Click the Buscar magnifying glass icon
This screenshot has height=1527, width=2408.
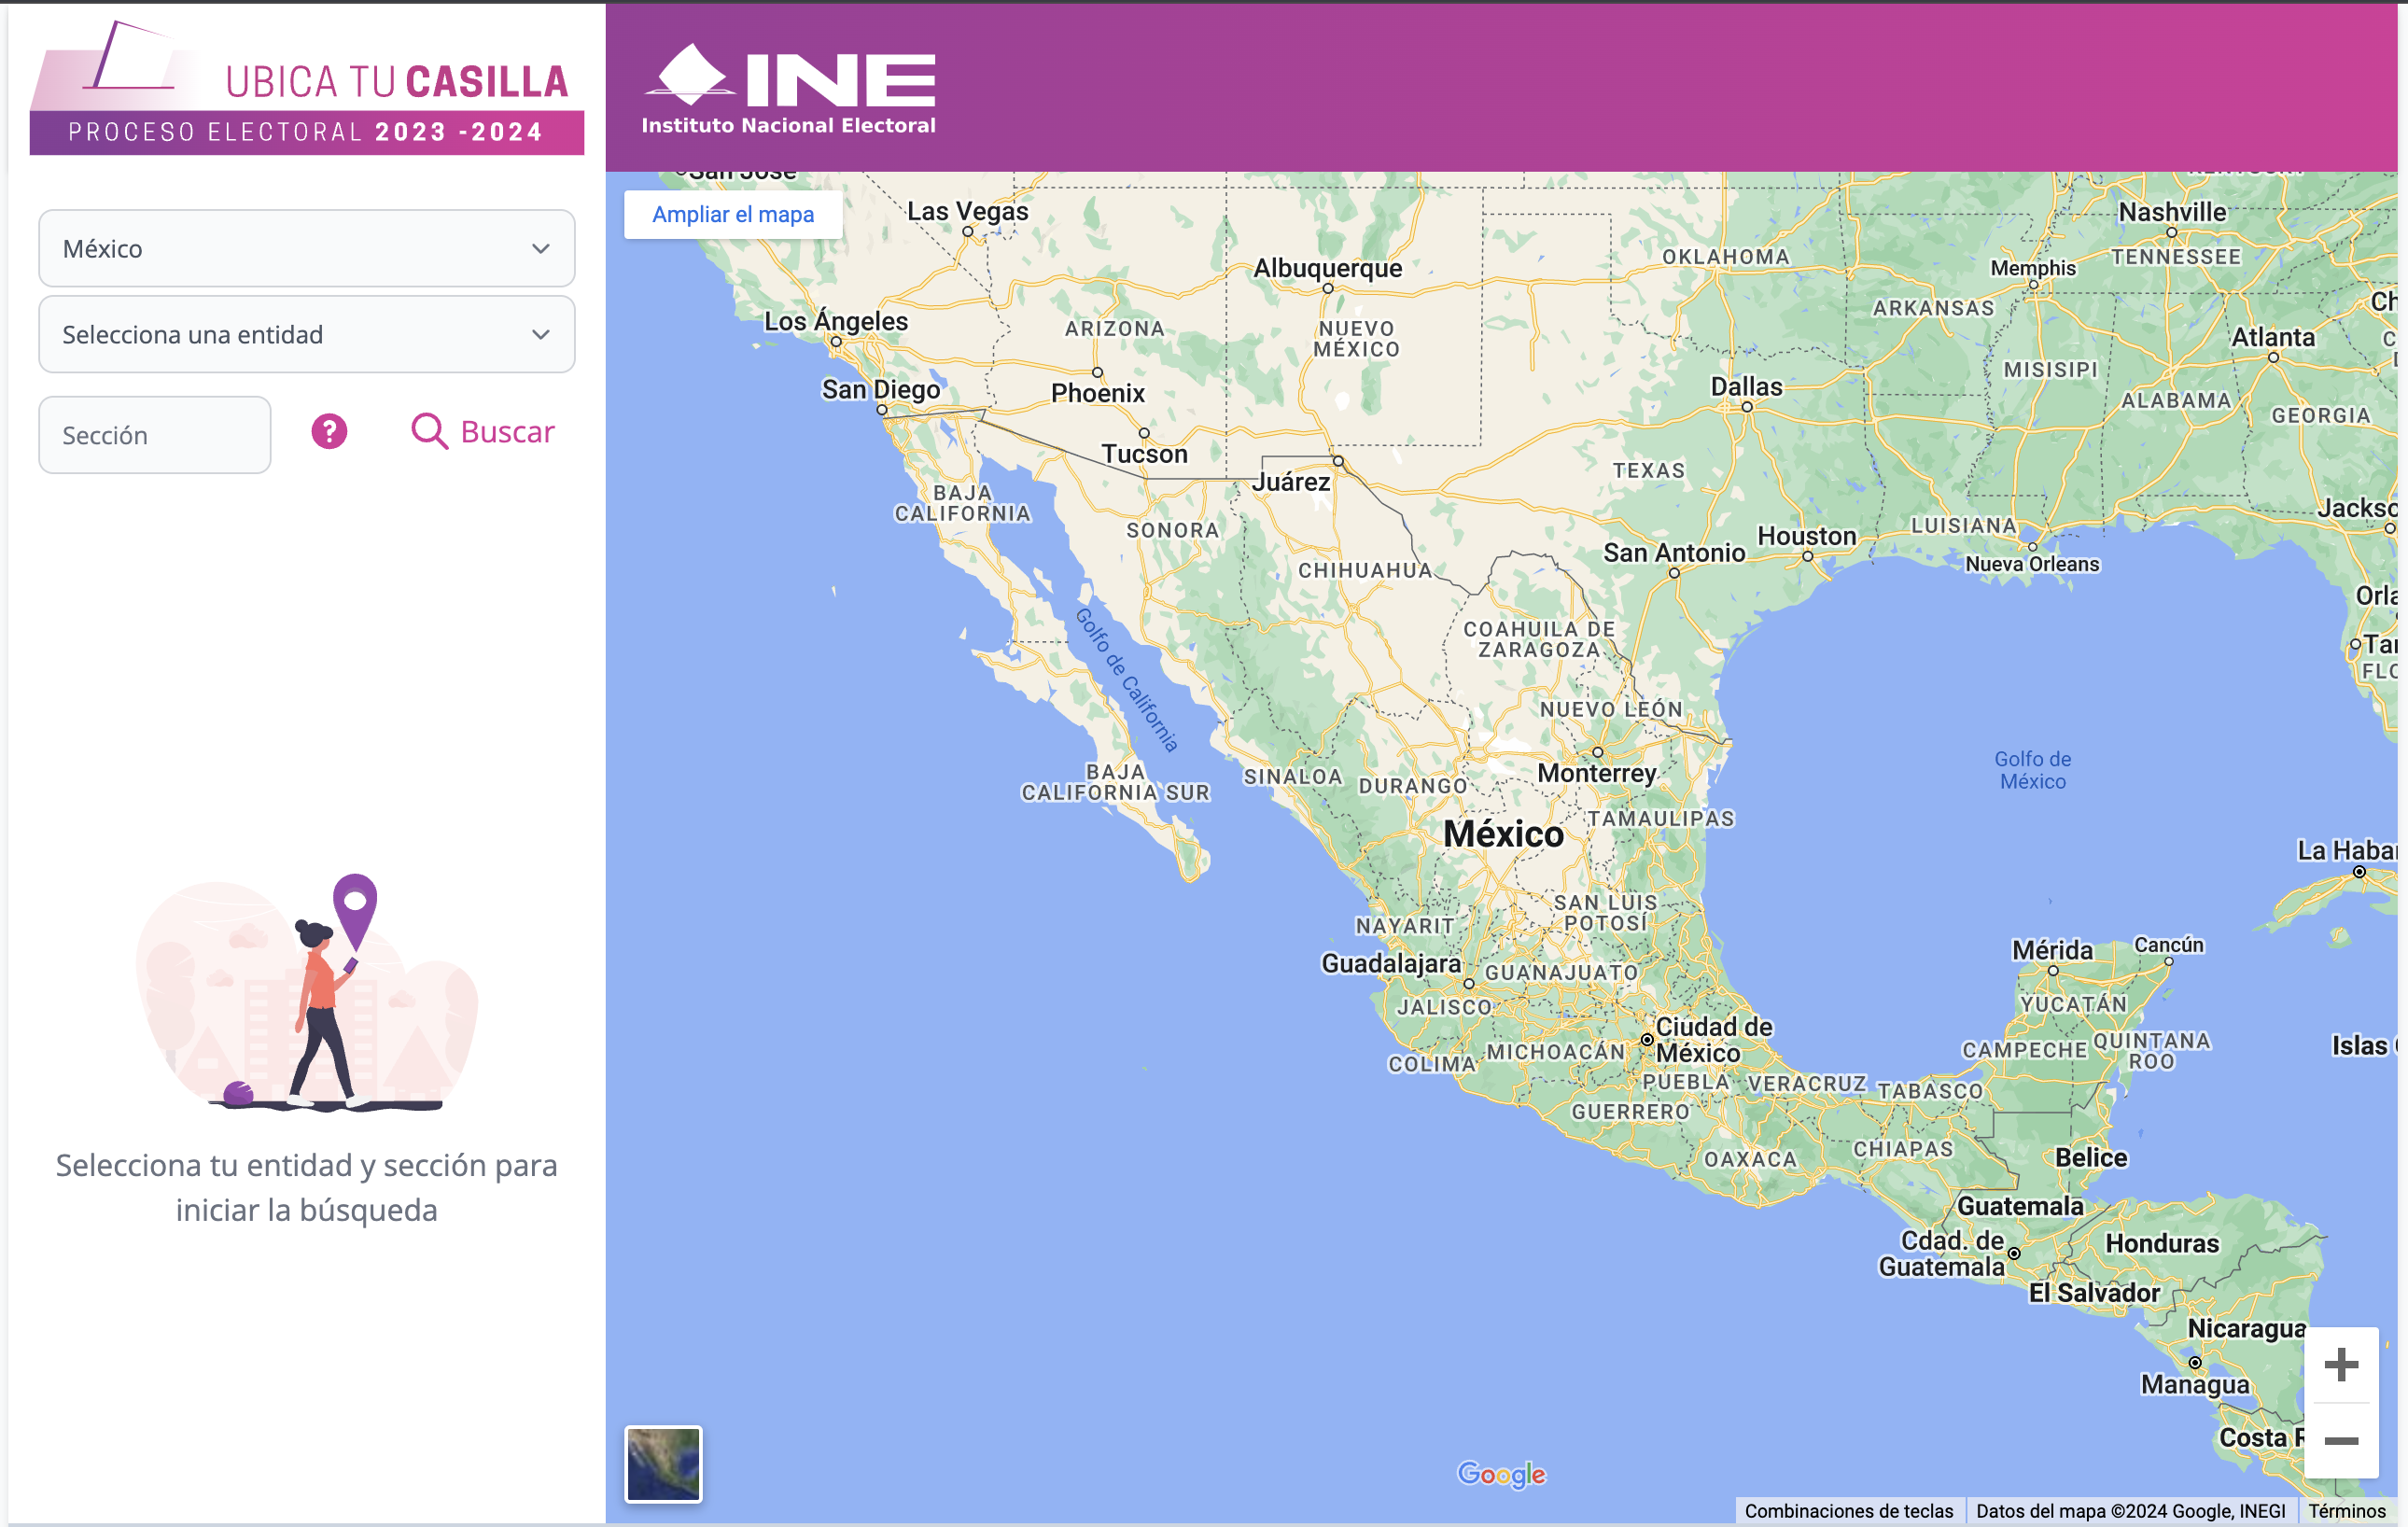(x=429, y=432)
